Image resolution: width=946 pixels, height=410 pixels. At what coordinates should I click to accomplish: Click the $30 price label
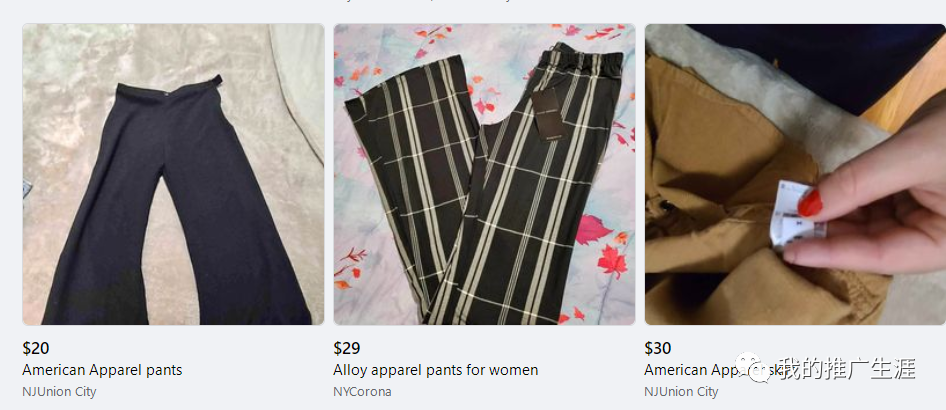[658, 348]
